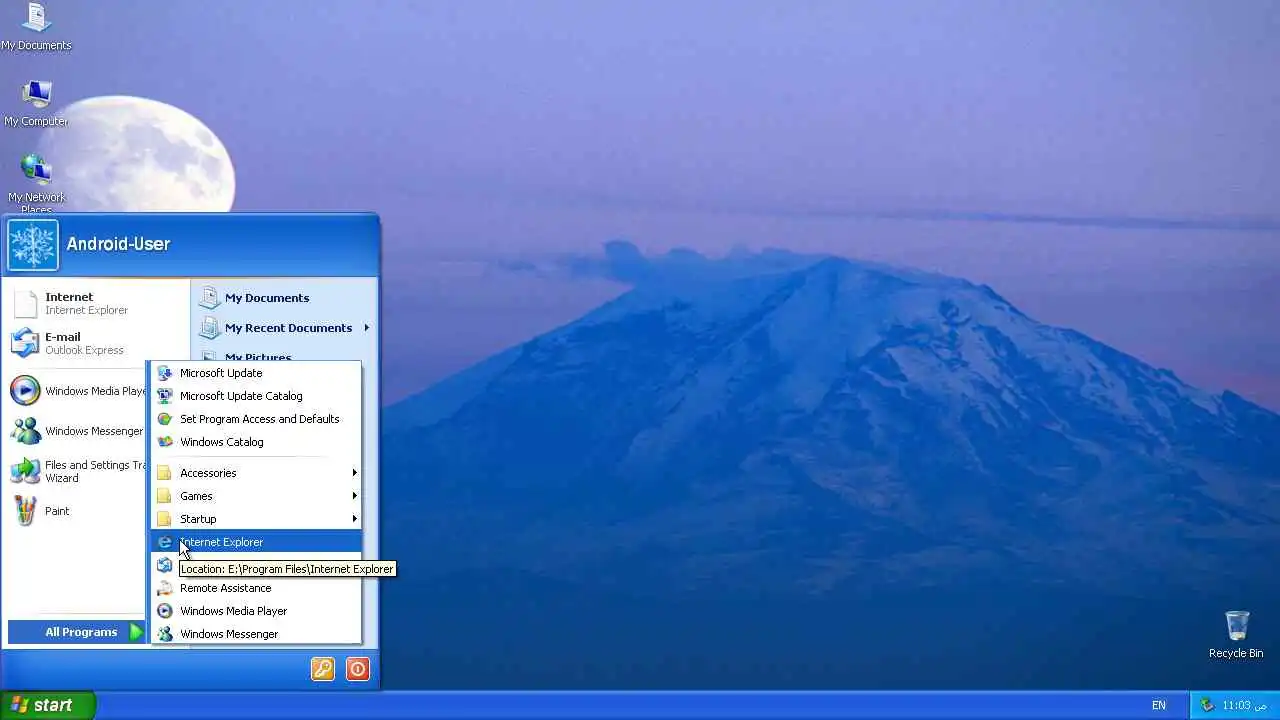
Task: Click the My Recent Documents icon
Action: 209,327
